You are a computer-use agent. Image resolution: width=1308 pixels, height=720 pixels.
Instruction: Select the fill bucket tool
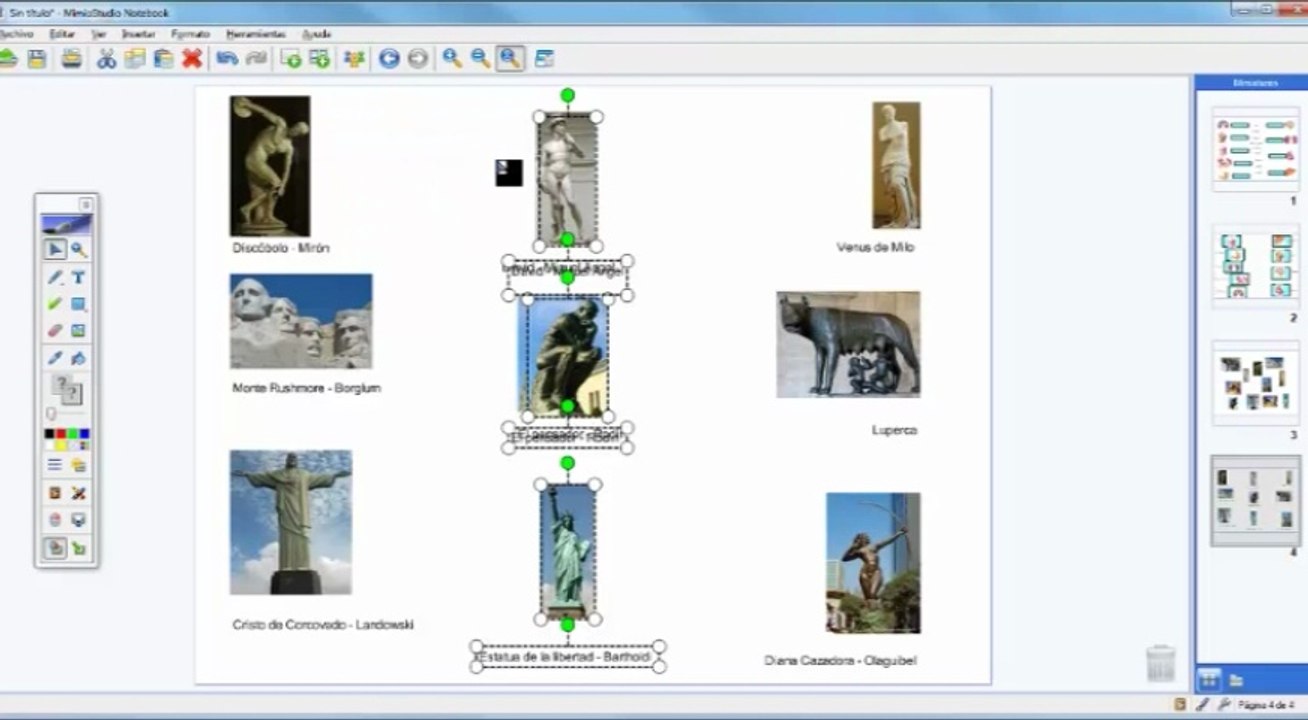coord(79,358)
